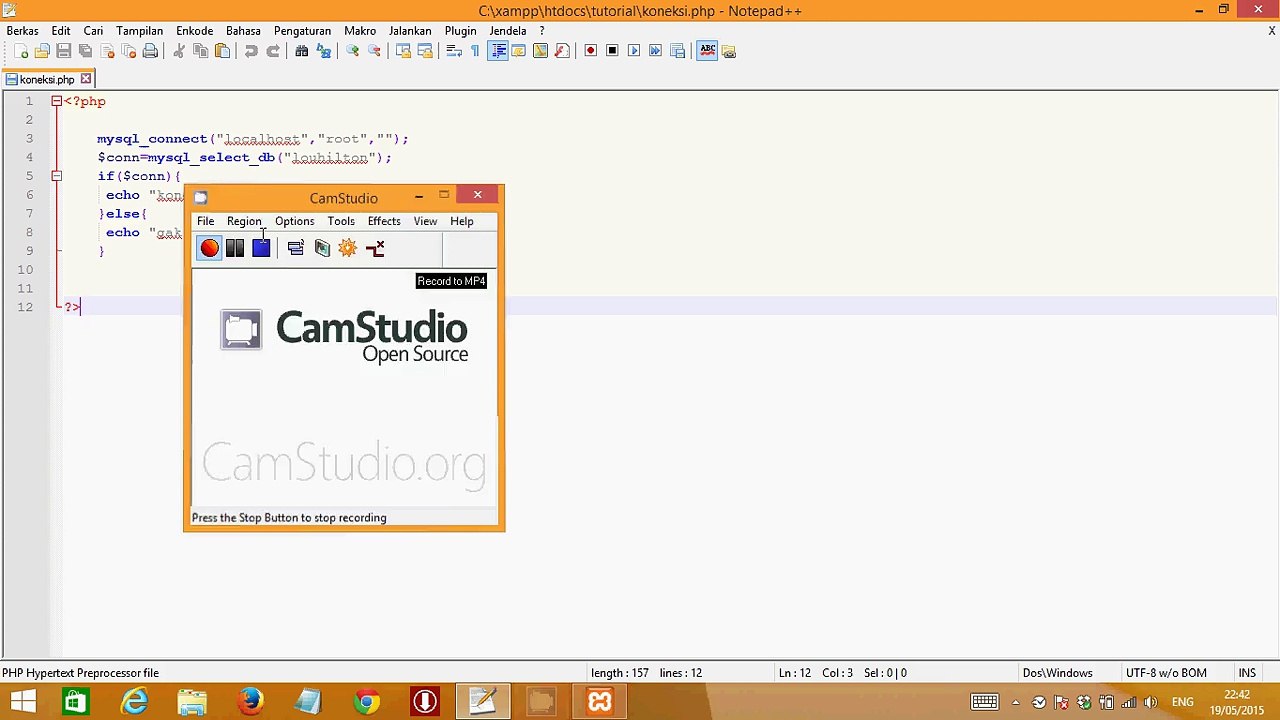Screen dimensions: 1280x720
Task: Toggle INS mode in status bar
Action: point(1247,673)
